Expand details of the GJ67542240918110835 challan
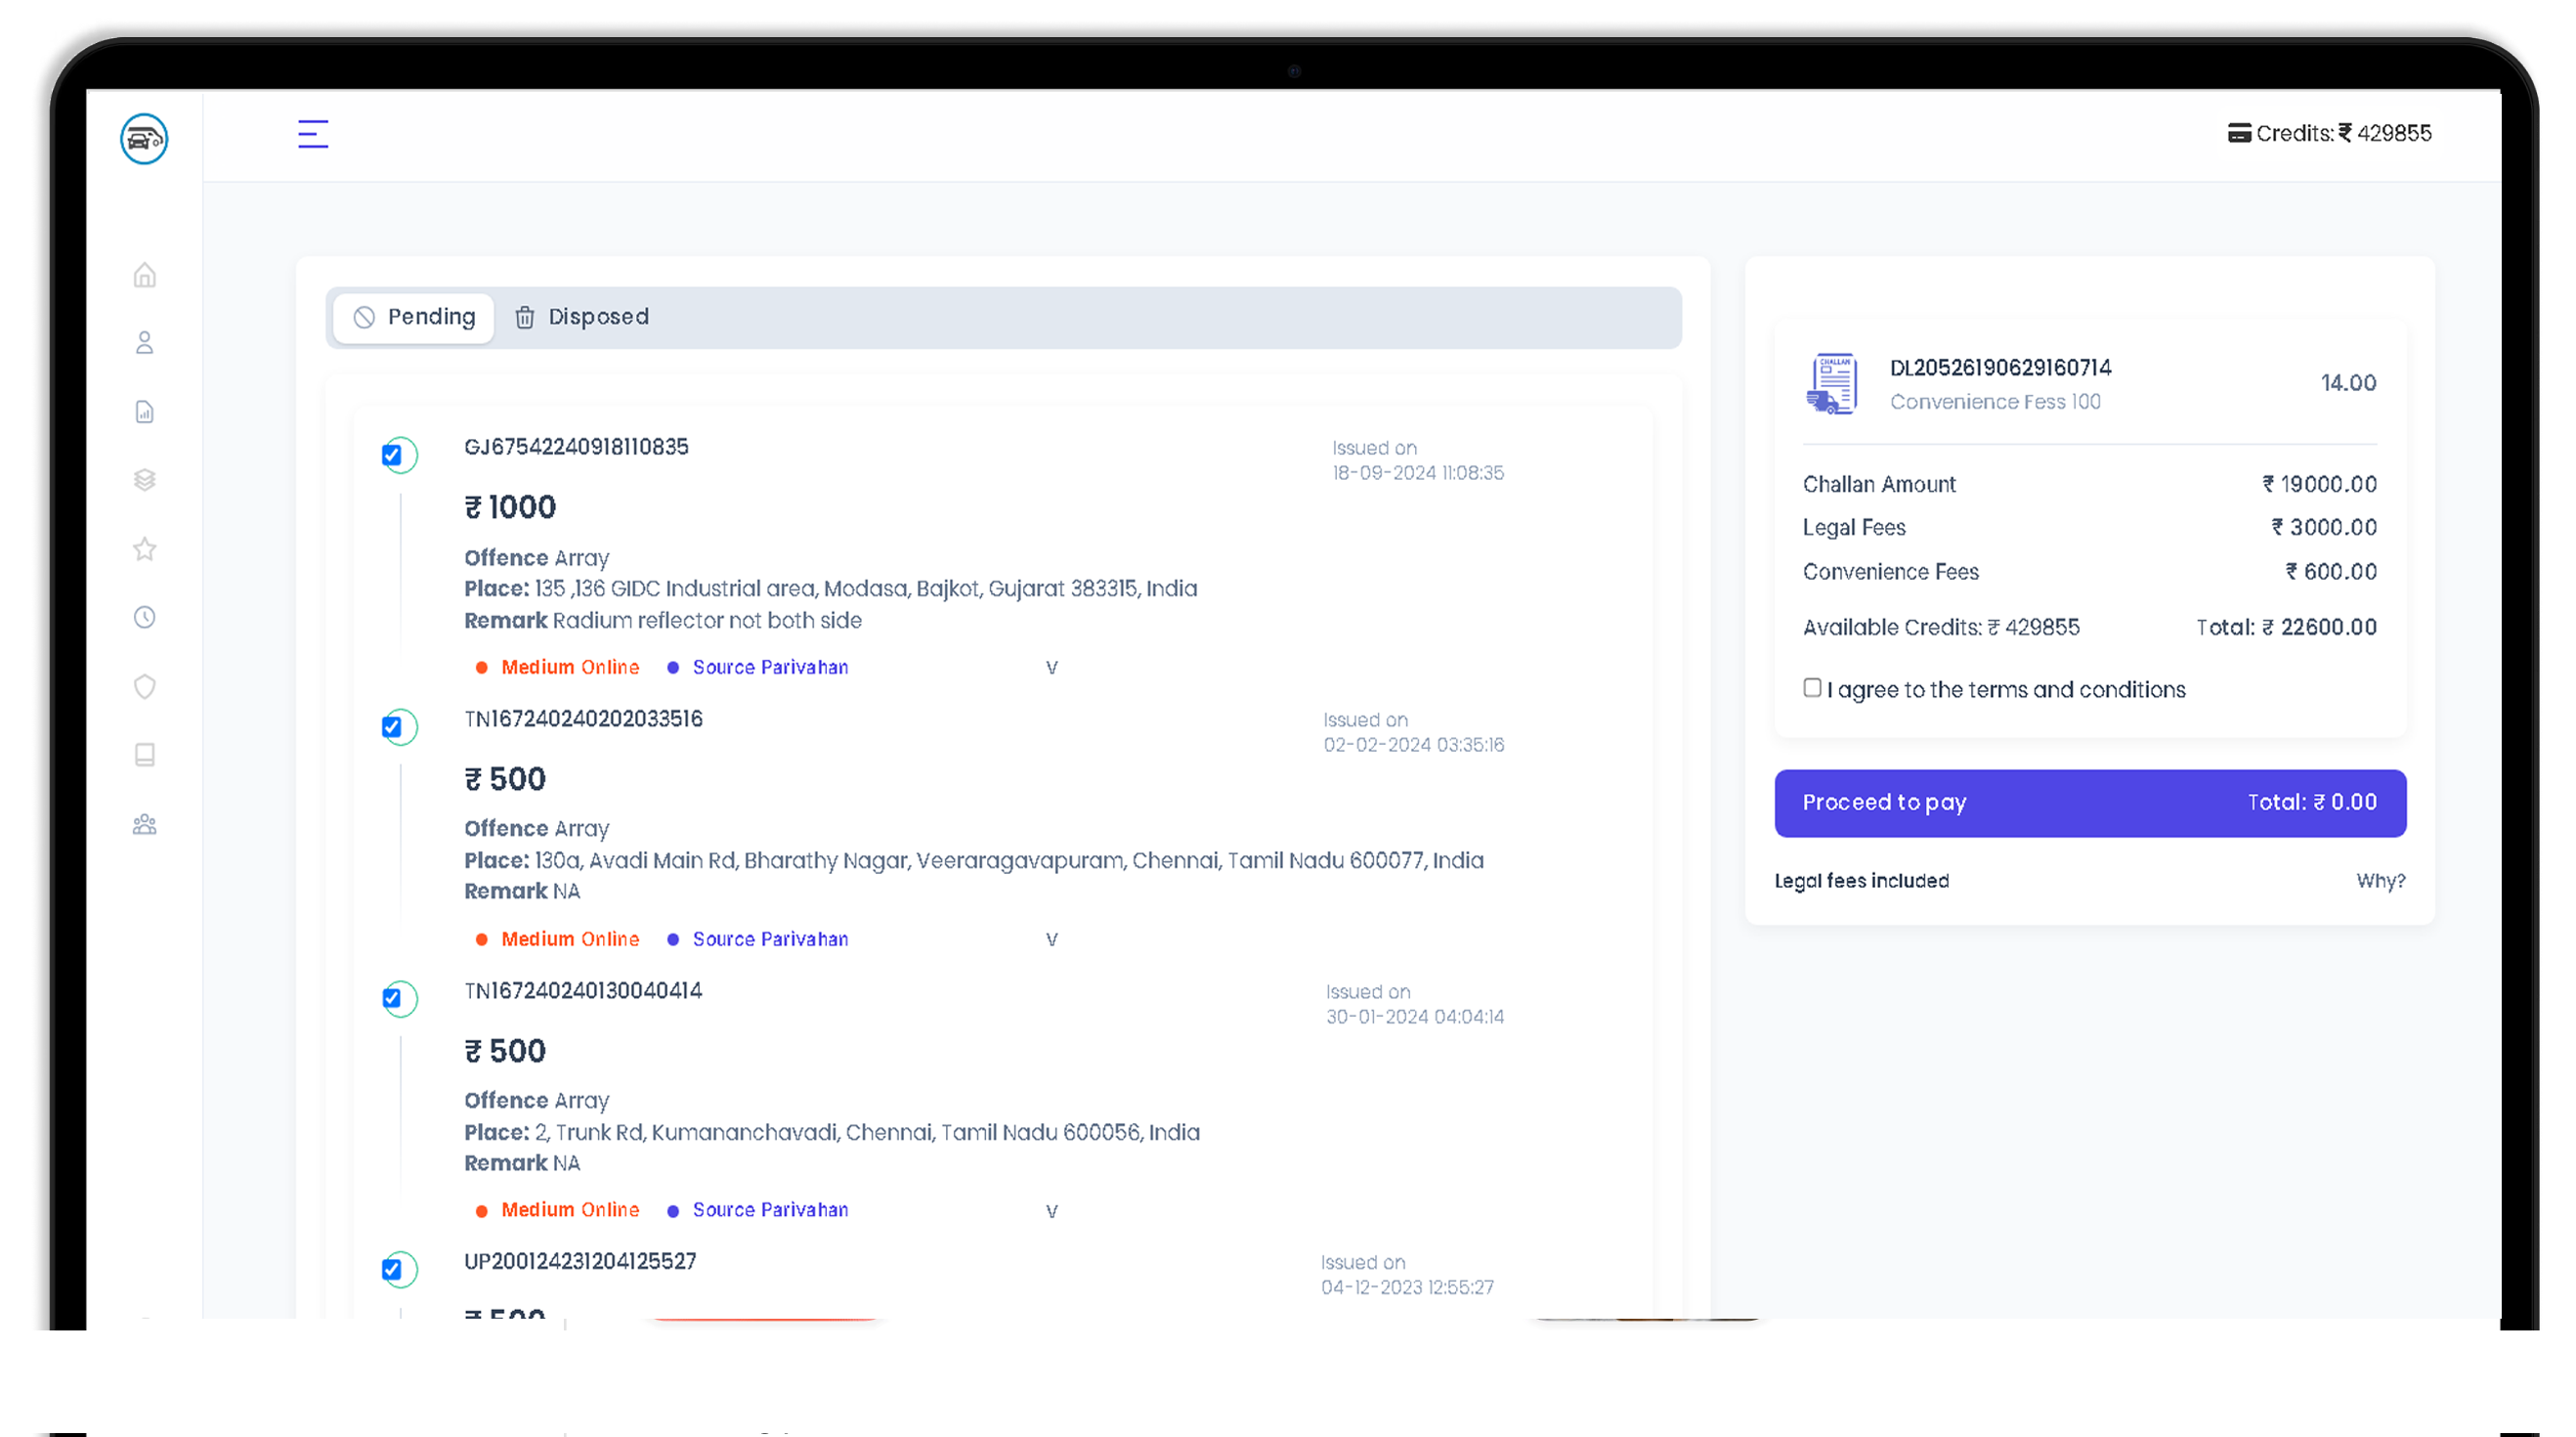 click(1051, 668)
